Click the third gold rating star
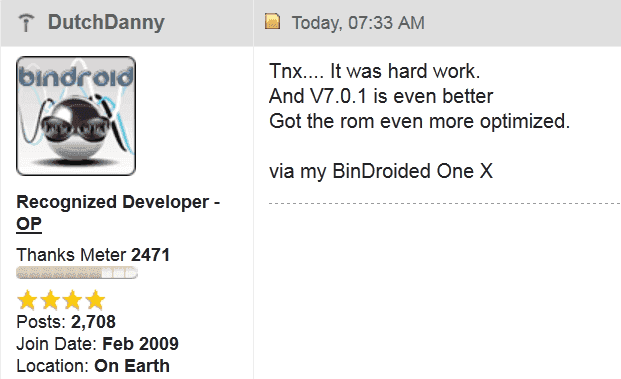This screenshot has height=379, width=621. [72, 300]
